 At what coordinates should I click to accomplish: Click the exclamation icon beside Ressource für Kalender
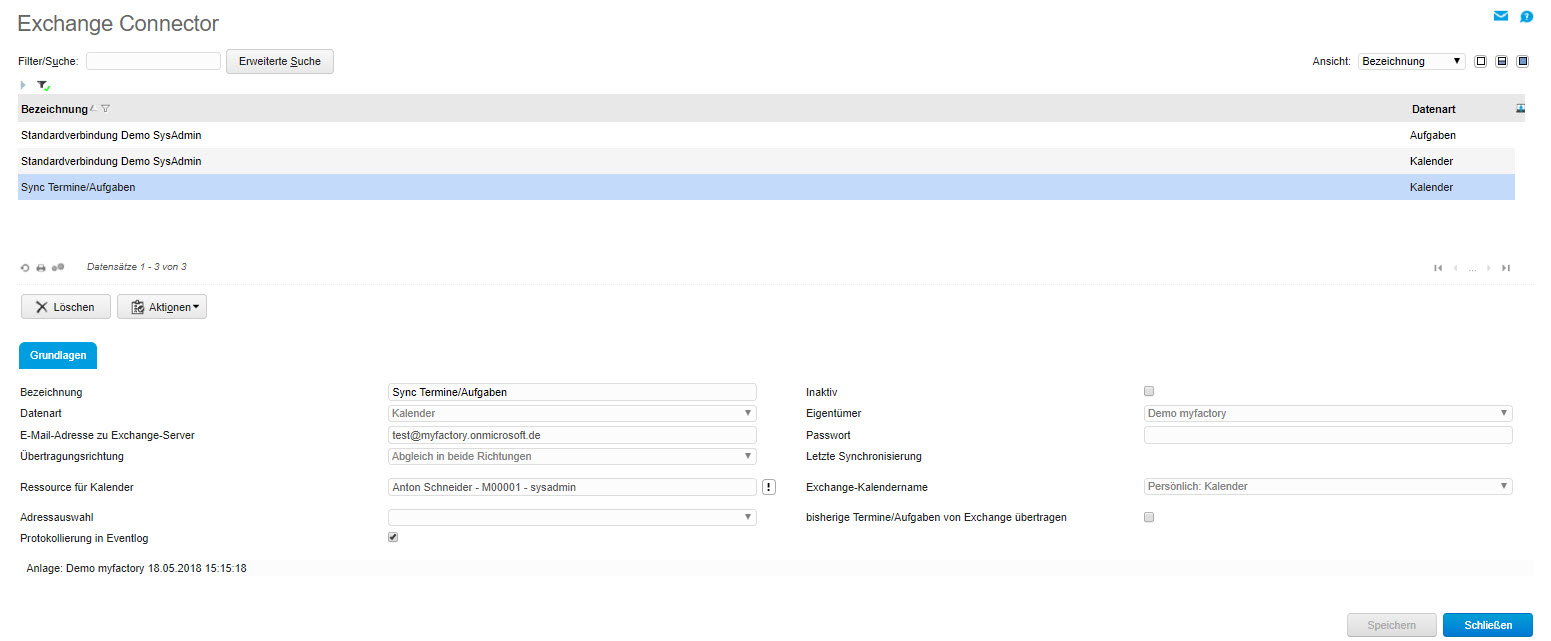pos(768,487)
